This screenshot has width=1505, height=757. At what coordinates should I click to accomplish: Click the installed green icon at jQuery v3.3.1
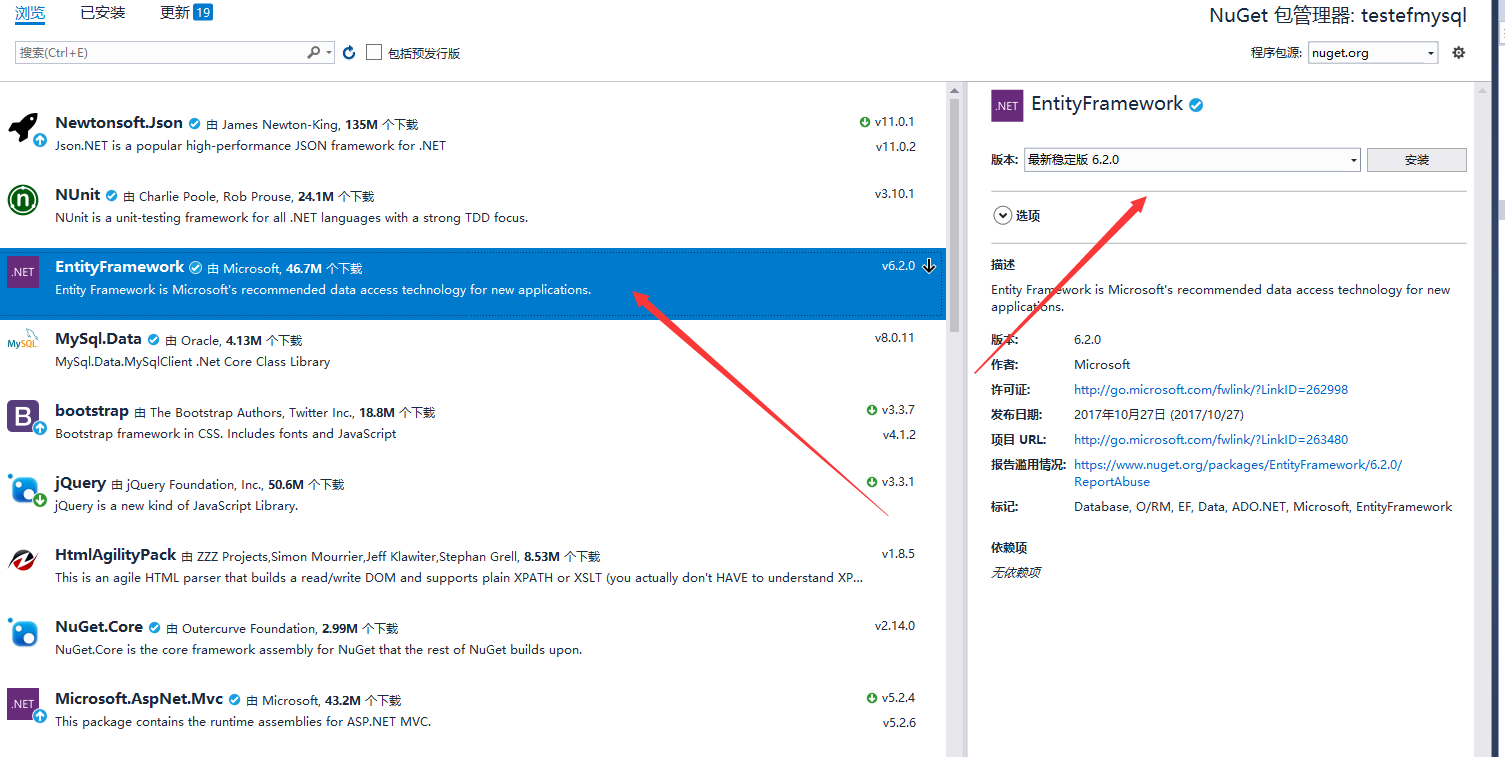tap(872, 482)
